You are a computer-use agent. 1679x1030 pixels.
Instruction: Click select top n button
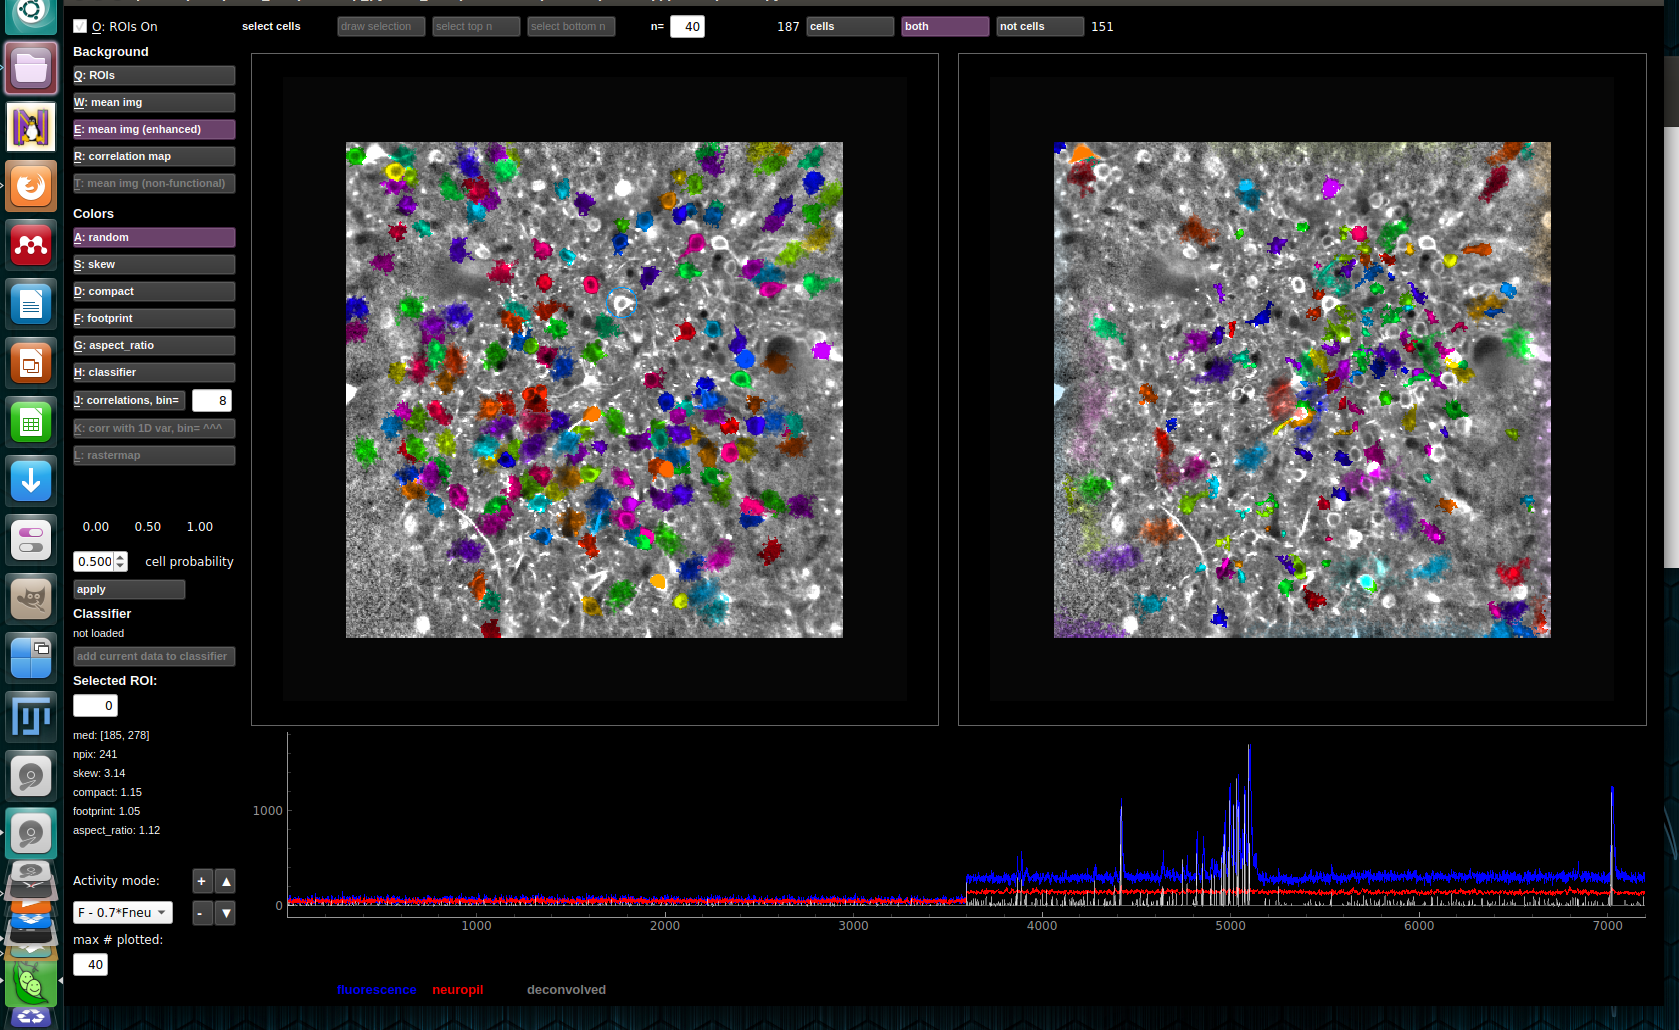click(476, 26)
